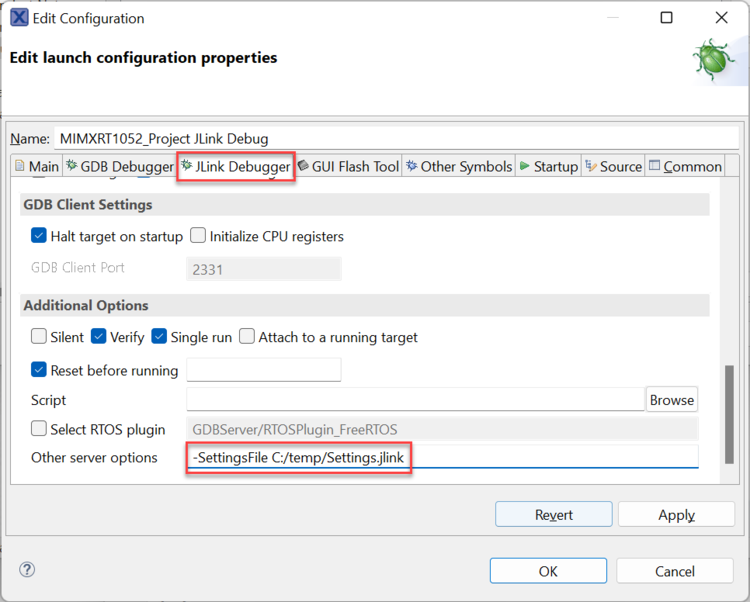The image size is (750, 602).
Task: Open the Common tab
Action: click(685, 167)
